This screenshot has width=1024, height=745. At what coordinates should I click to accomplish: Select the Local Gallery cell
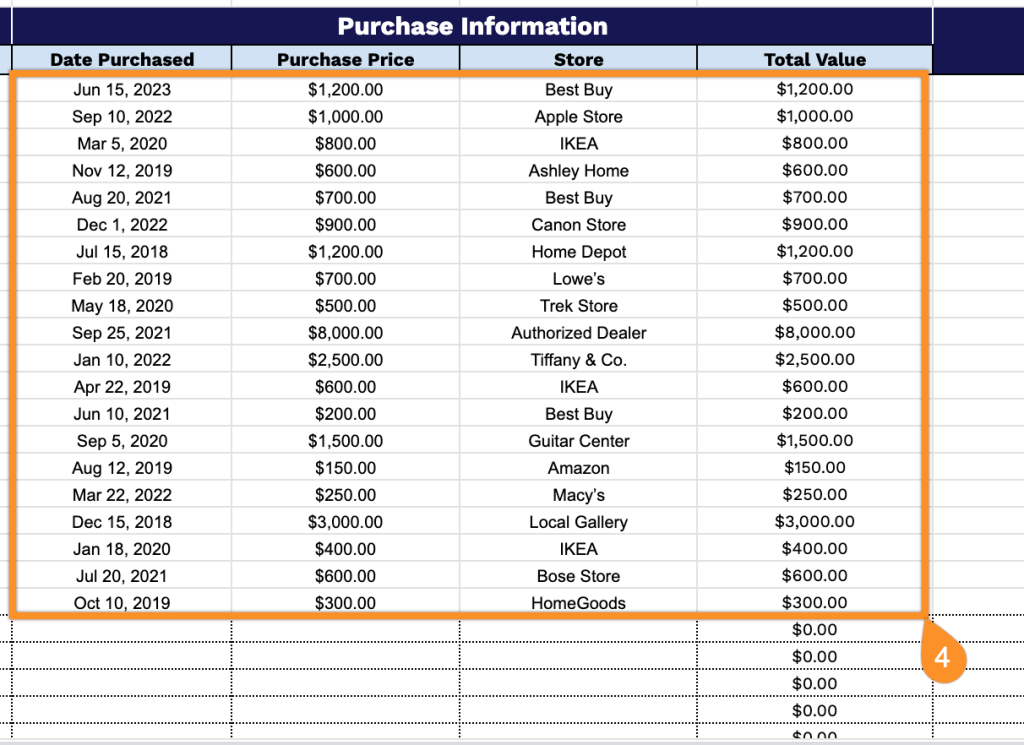coord(578,522)
